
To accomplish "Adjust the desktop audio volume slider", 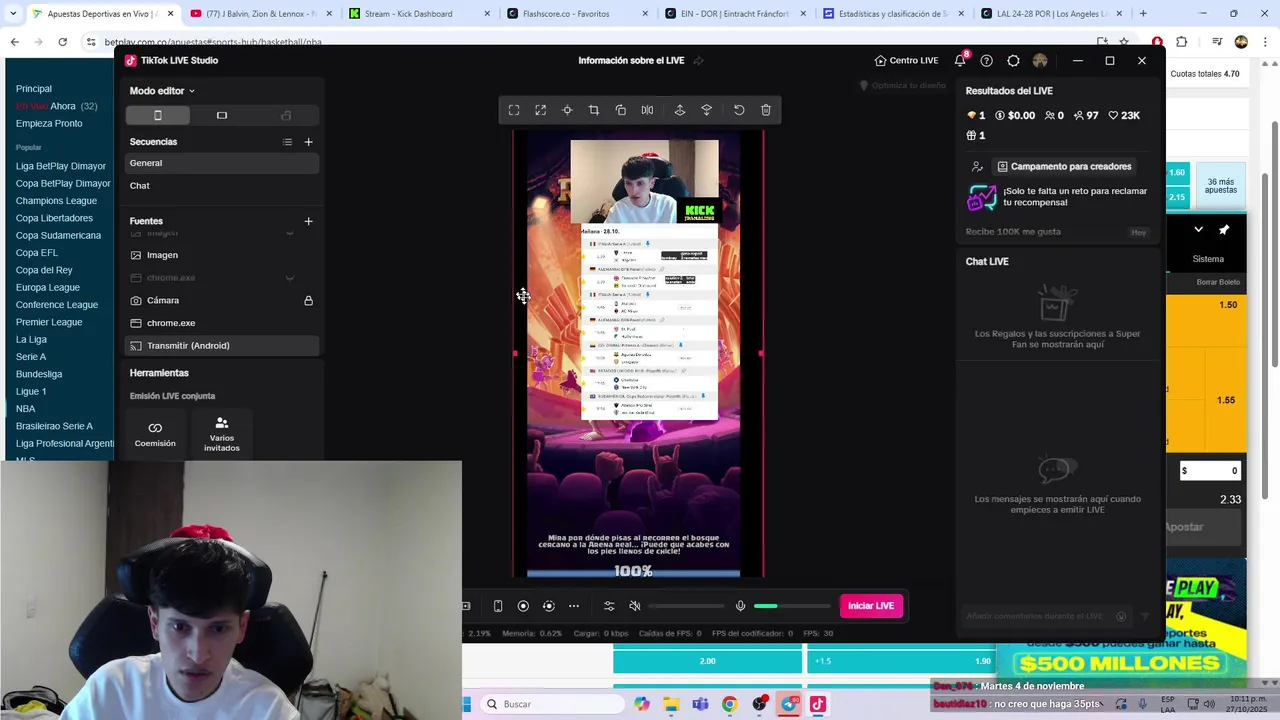I will tap(686, 606).
